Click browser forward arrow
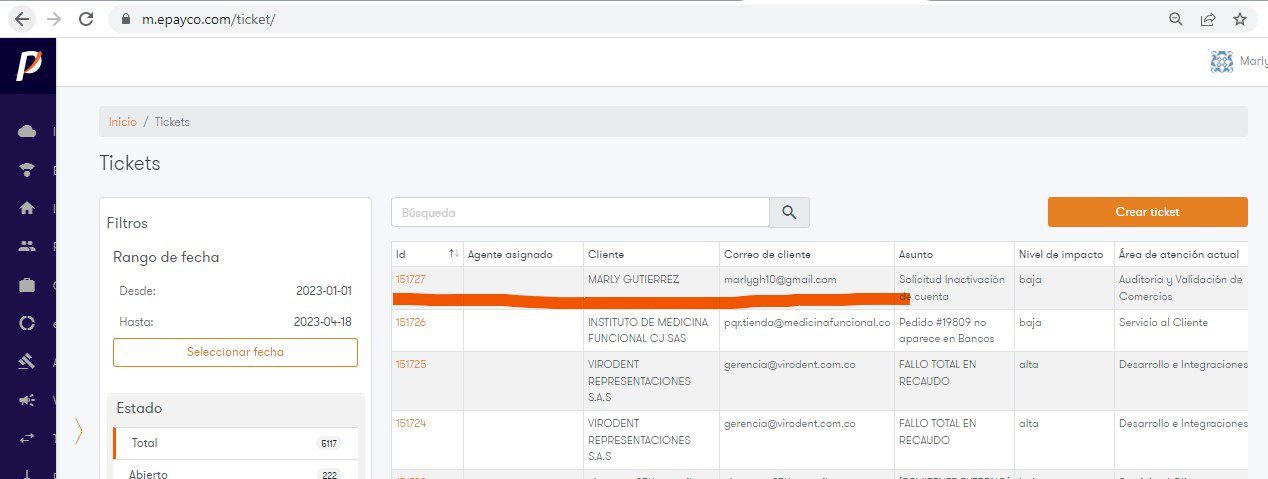The image size is (1268, 479). point(54,19)
